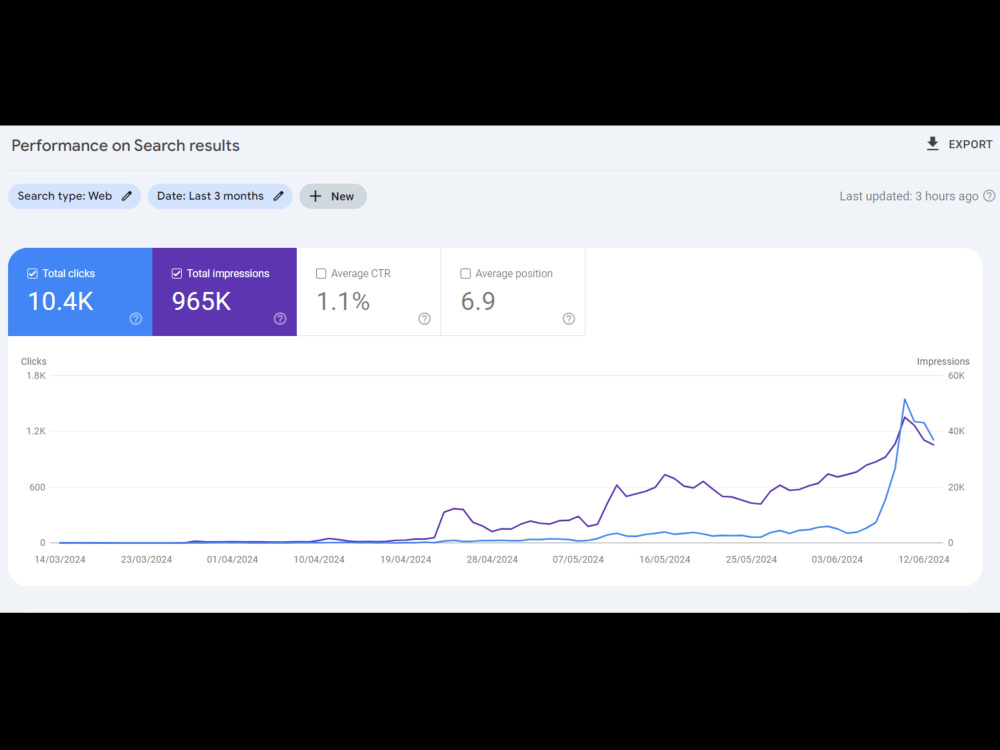Click the Clicks axis title
Image resolution: width=1000 pixels, height=750 pixels.
tap(34, 362)
